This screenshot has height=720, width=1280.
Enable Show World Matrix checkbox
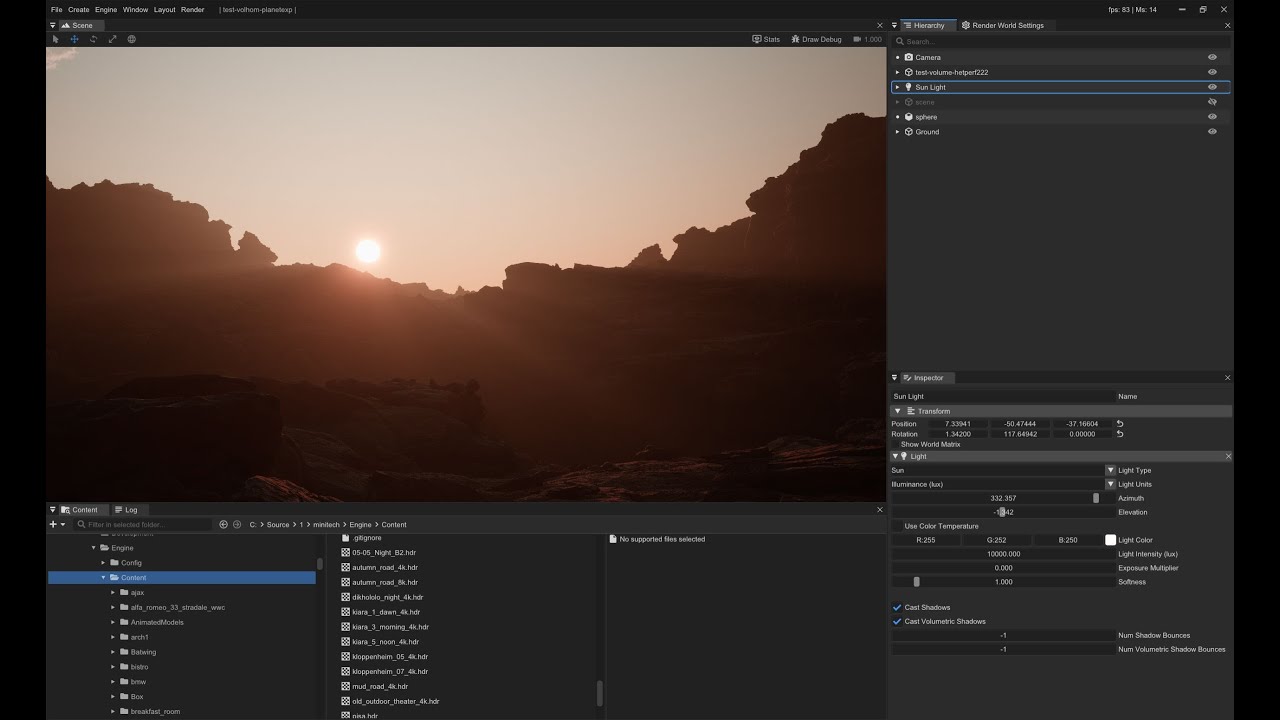[896, 444]
